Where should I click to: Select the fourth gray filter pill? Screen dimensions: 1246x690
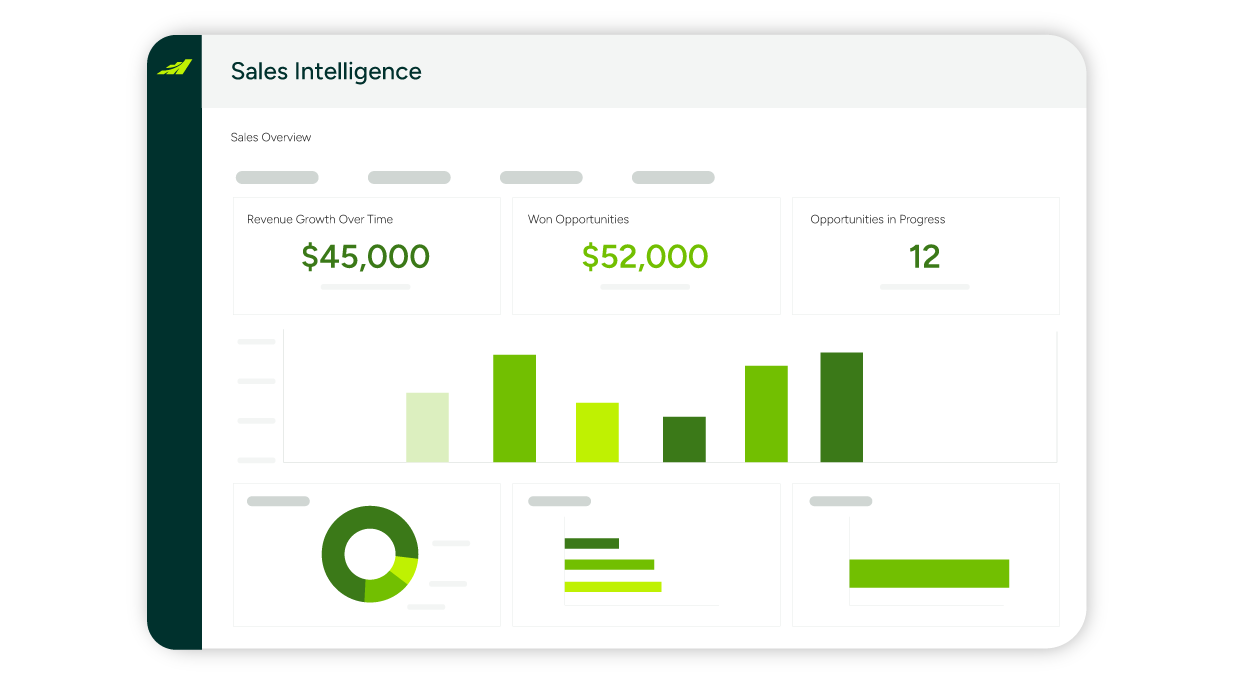[x=673, y=178]
